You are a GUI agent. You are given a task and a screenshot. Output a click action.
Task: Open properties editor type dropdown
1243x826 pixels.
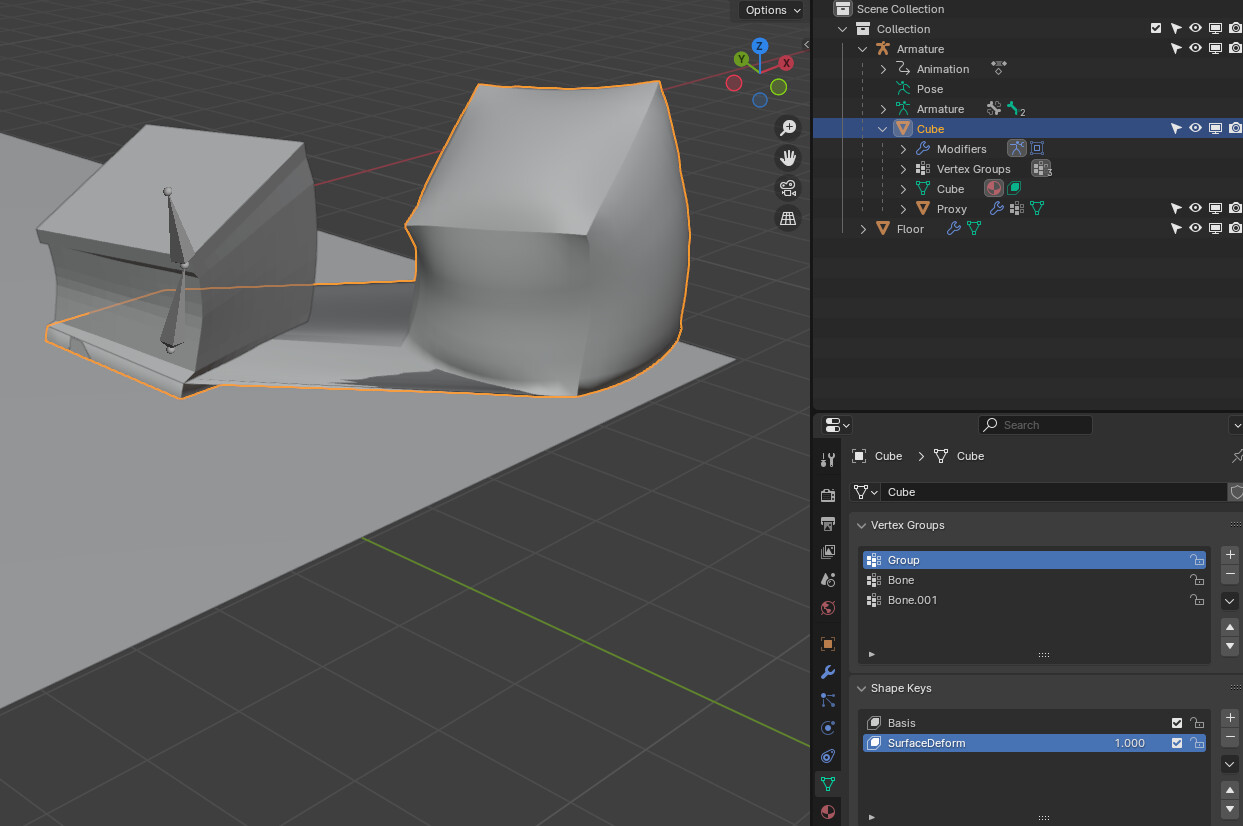coord(837,425)
